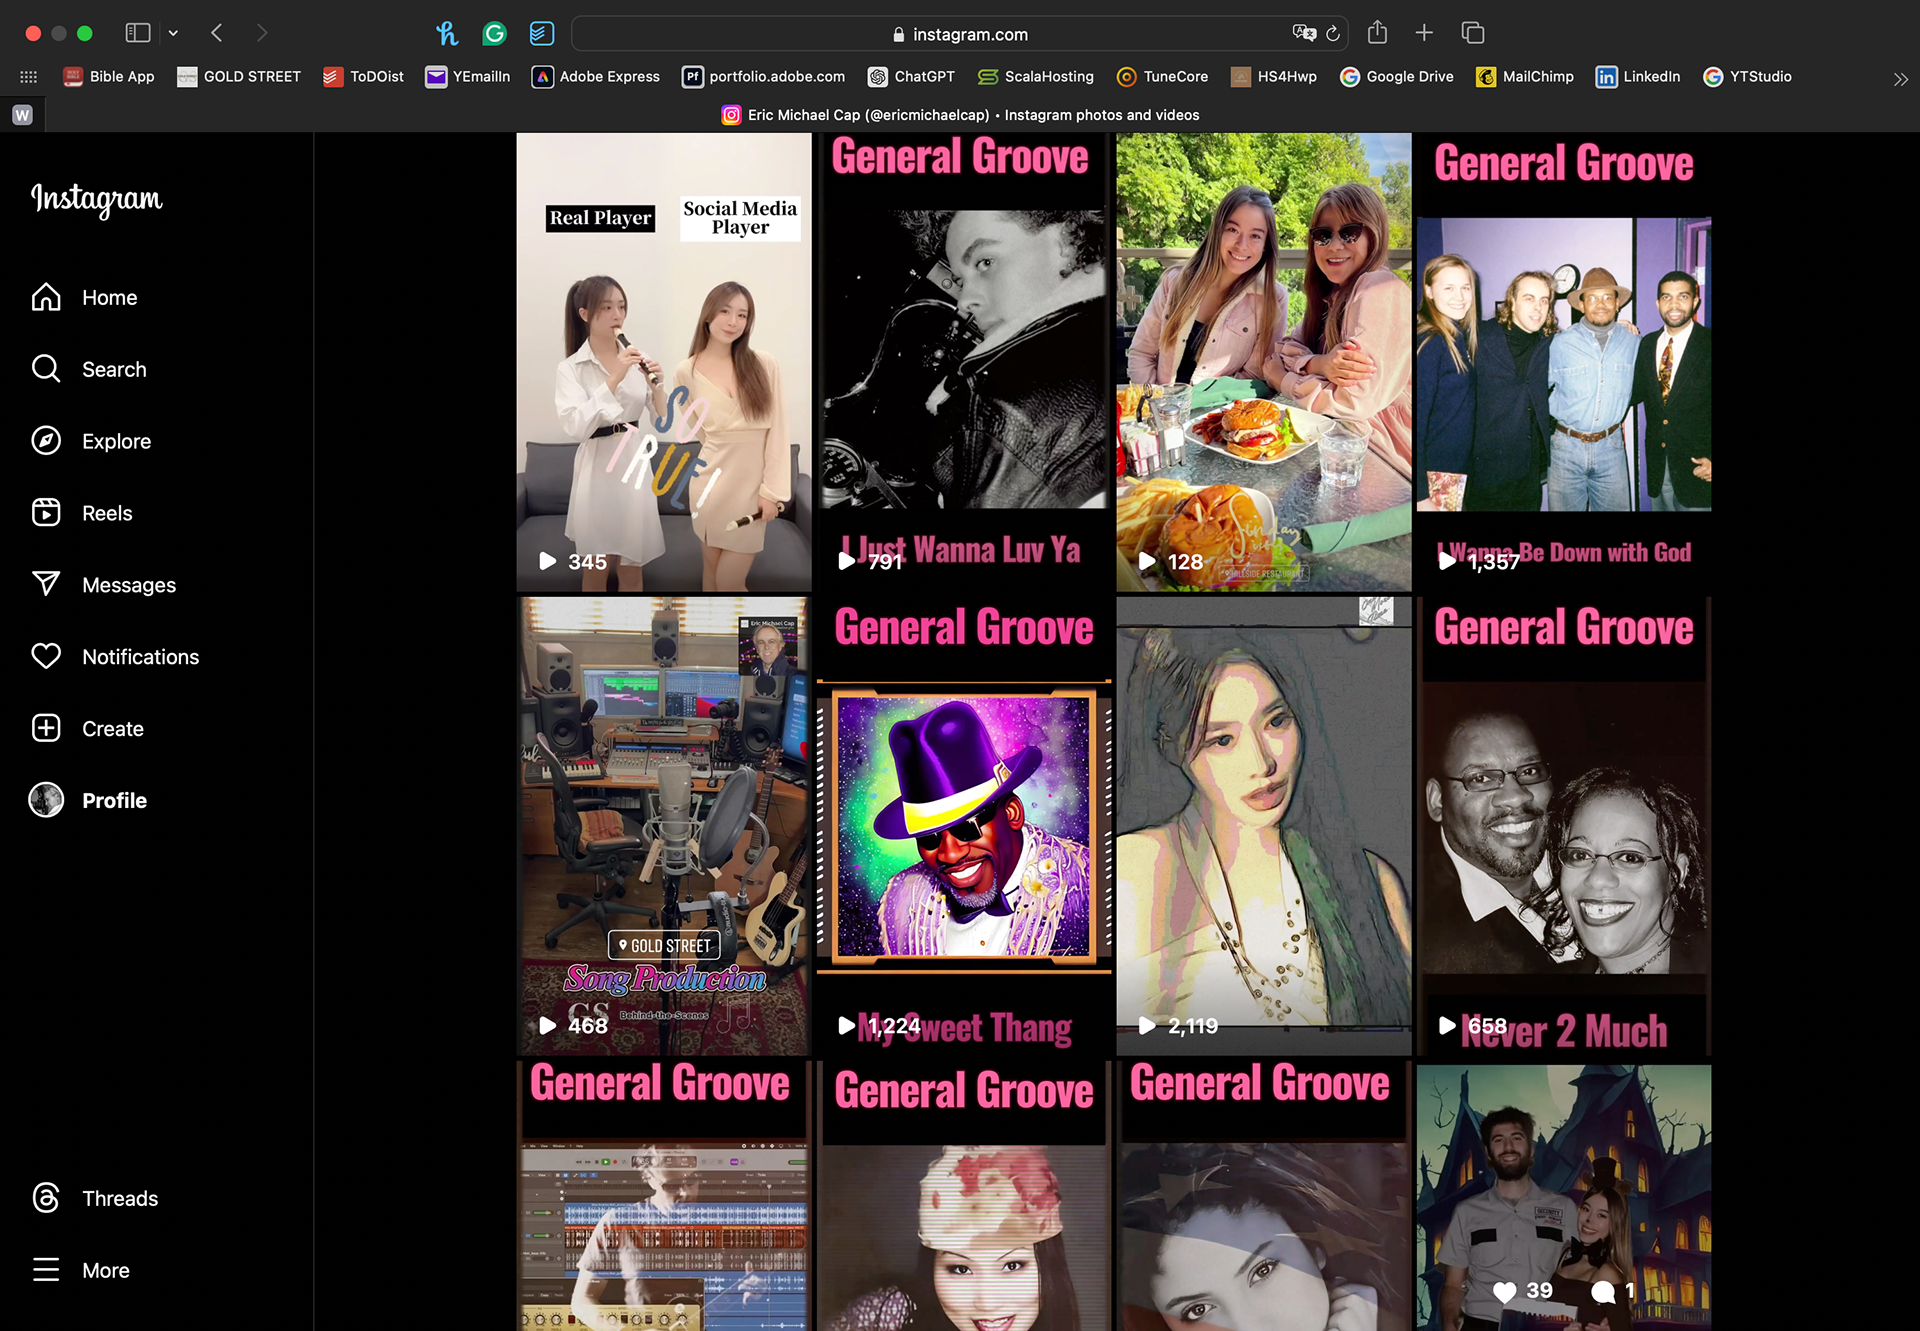Open the portfolio.adobe.com bookmark
Viewport: 1920px width, 1331px height.
[763, 77]
